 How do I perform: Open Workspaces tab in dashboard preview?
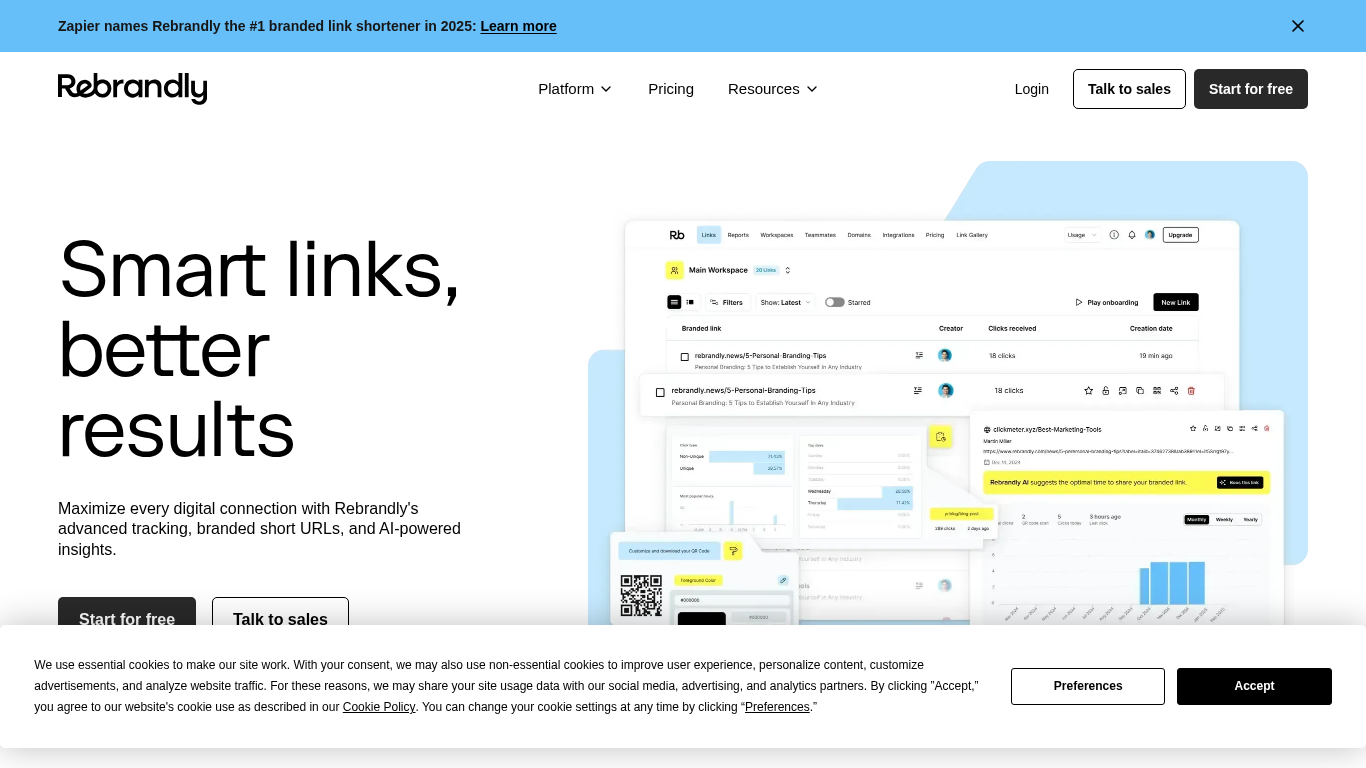click(x=777, y=235)
